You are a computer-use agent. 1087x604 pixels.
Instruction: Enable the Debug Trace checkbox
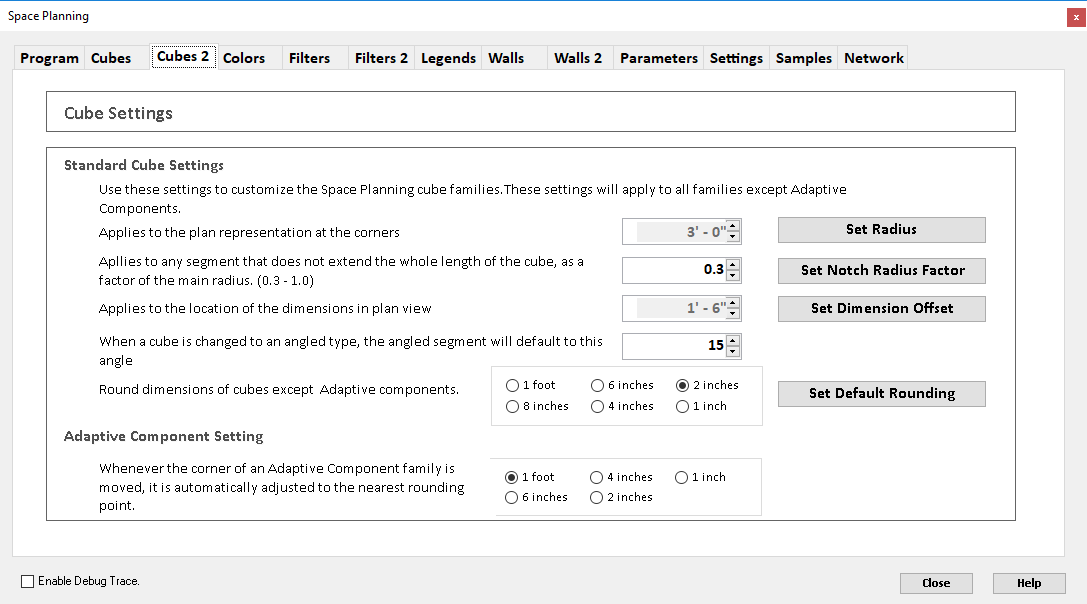(28, 581)
